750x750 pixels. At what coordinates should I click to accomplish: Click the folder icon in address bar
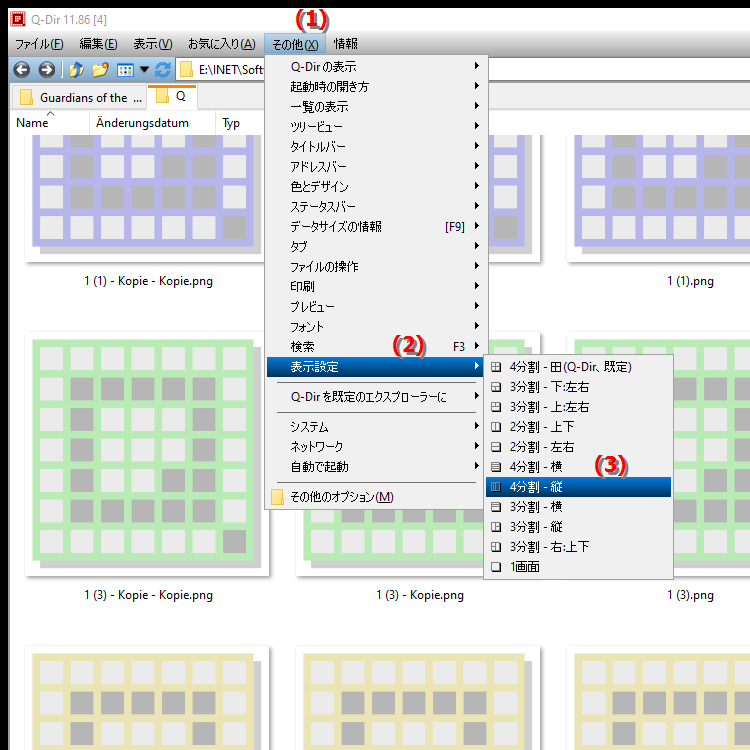click(186, 70)
